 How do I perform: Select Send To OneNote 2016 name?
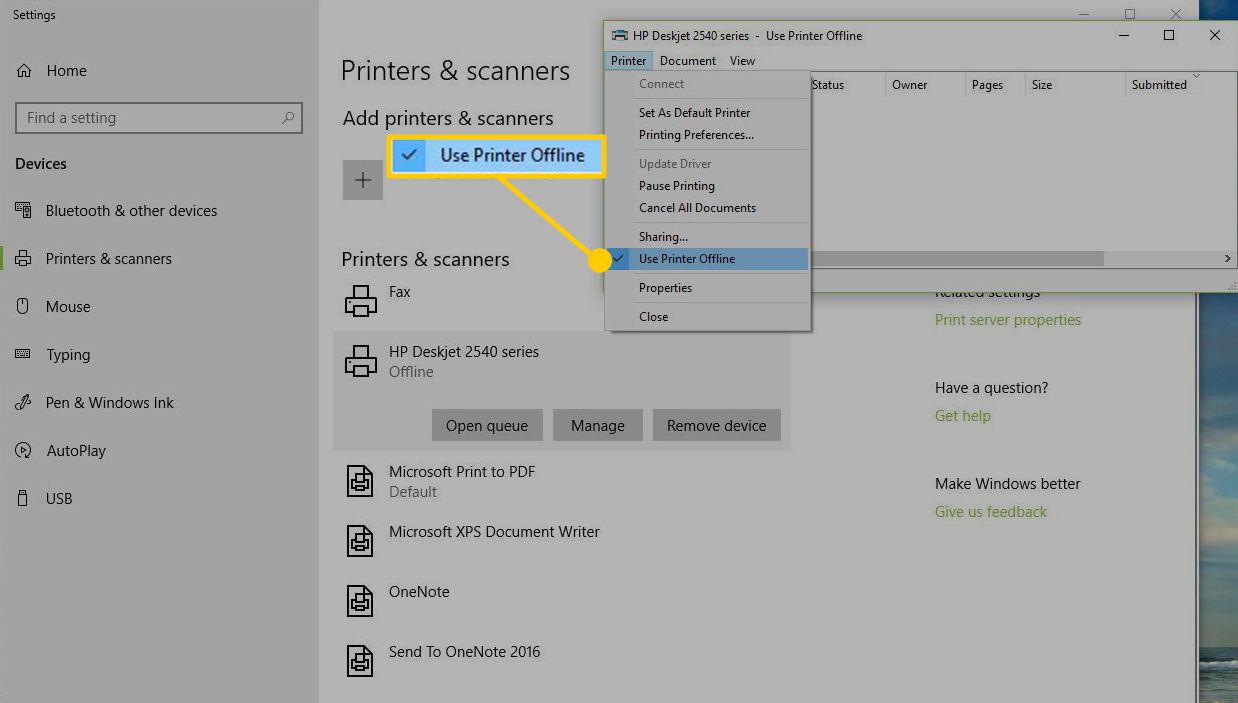pyautogui.click(x=465, y=652)
